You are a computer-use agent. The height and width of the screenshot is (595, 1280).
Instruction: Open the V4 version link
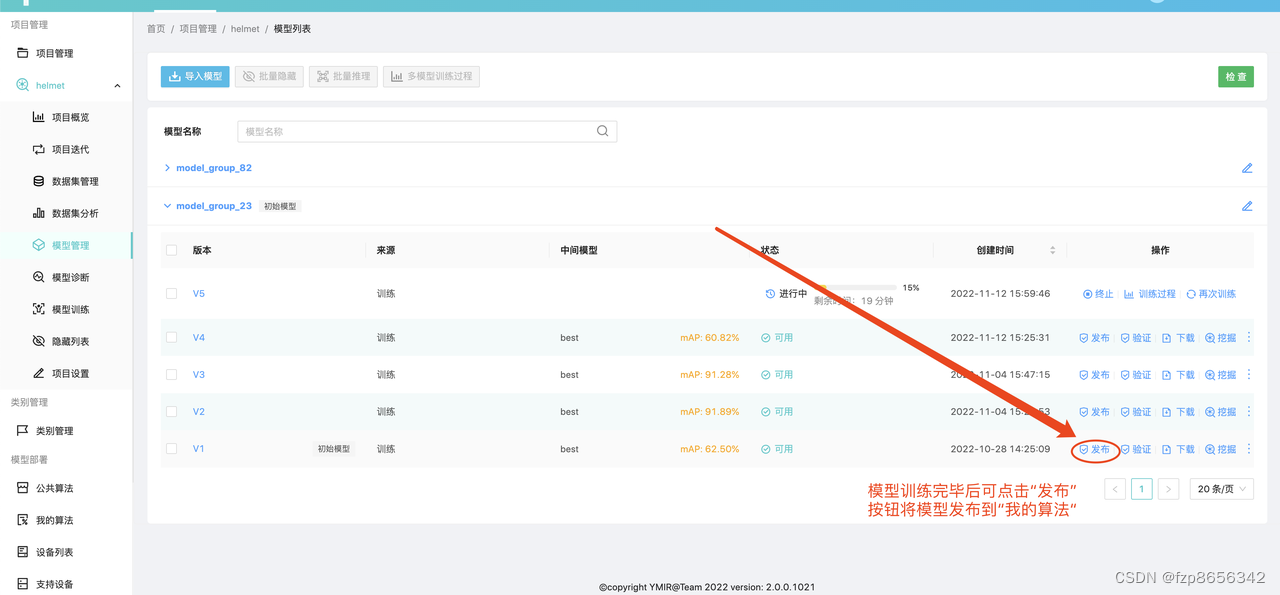[199, 338]
